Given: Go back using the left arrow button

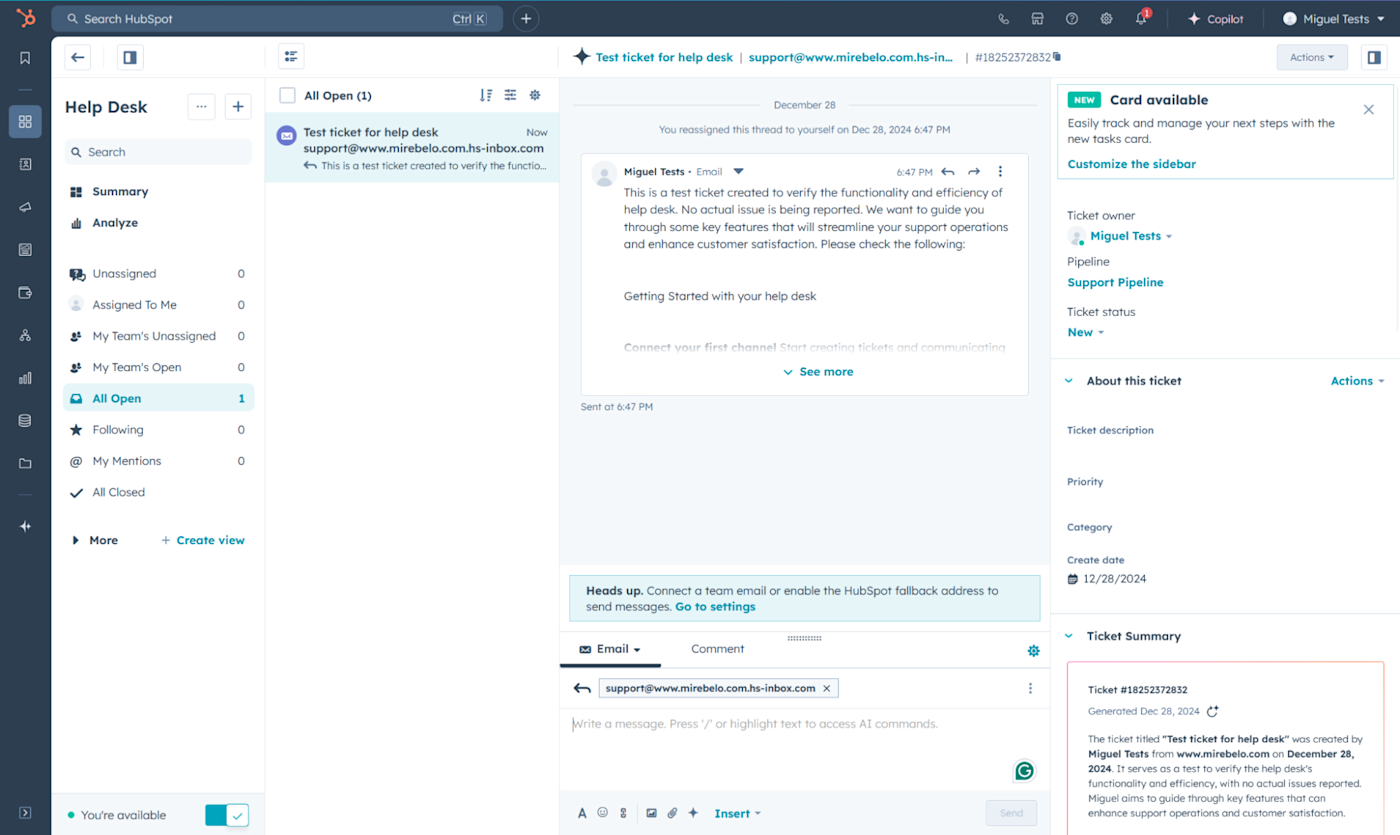Looking at the screenshot, I should coord(78,57).
